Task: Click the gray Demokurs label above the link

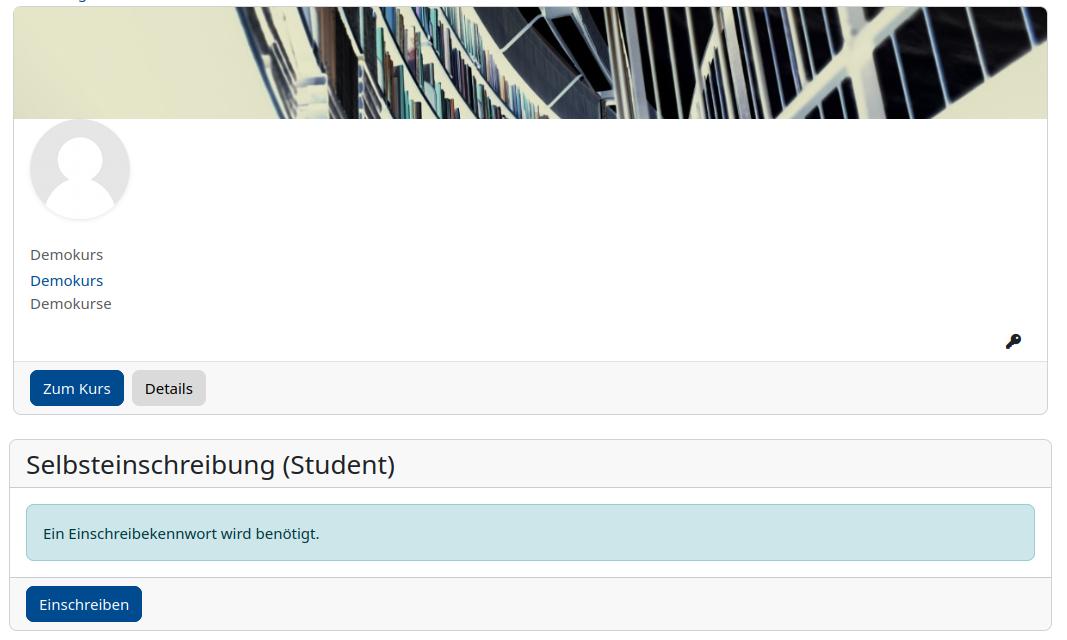Action: (67, 255)
